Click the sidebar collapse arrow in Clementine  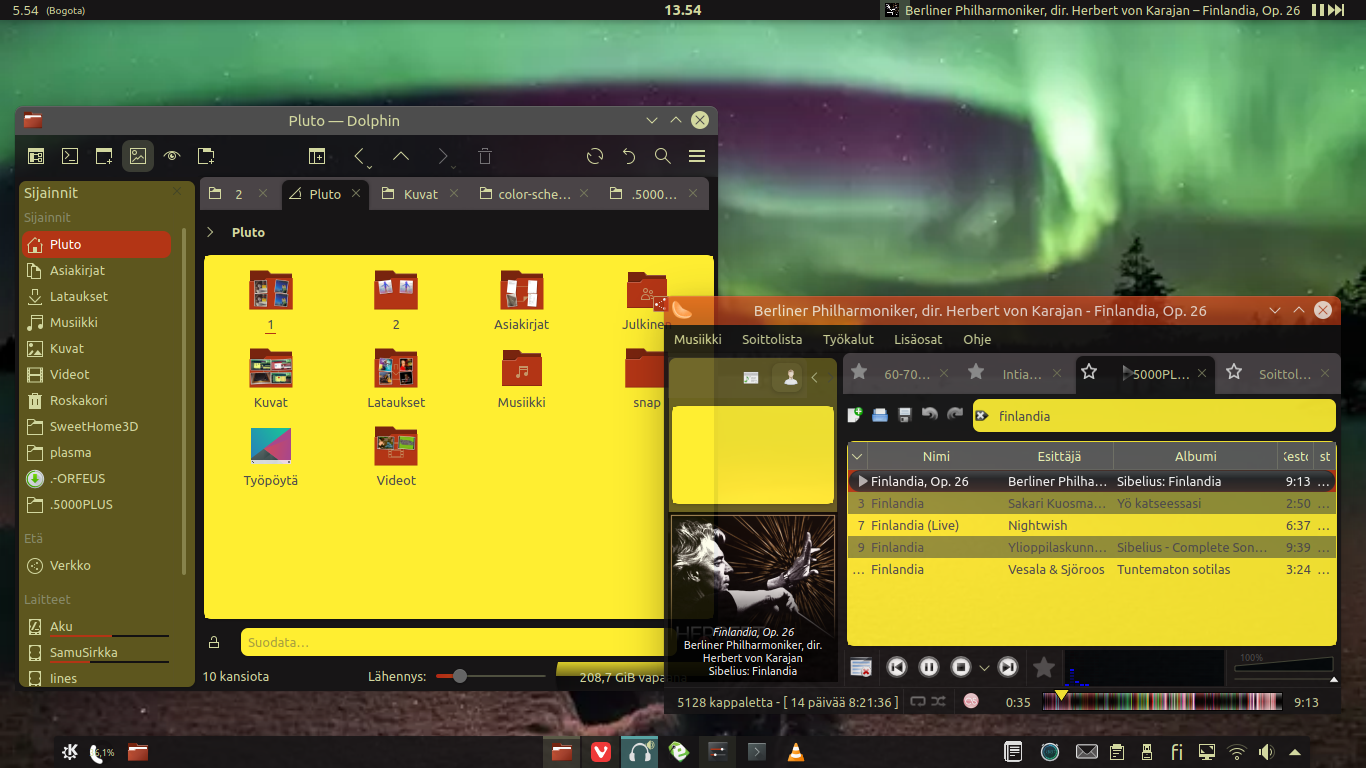(814, 377)
